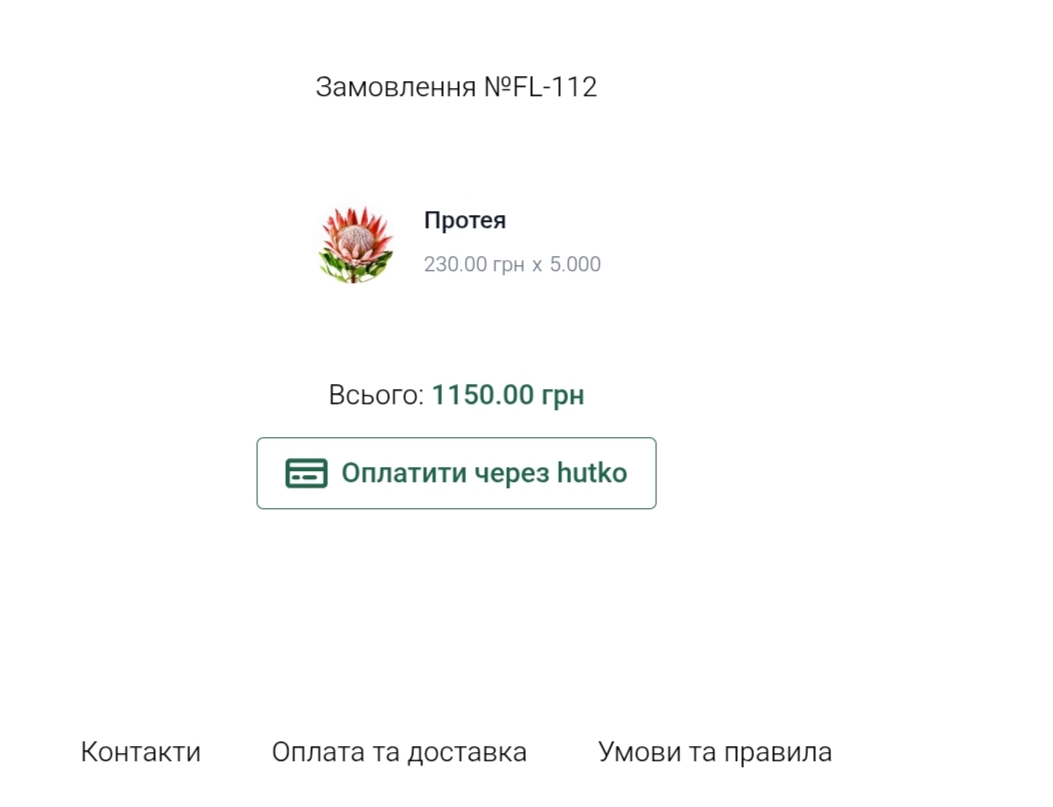Image resolution: width=1053 pixels, height=807 pixels.
Task: Click the Протея flower thumbnail image
Action: [356, 244]
